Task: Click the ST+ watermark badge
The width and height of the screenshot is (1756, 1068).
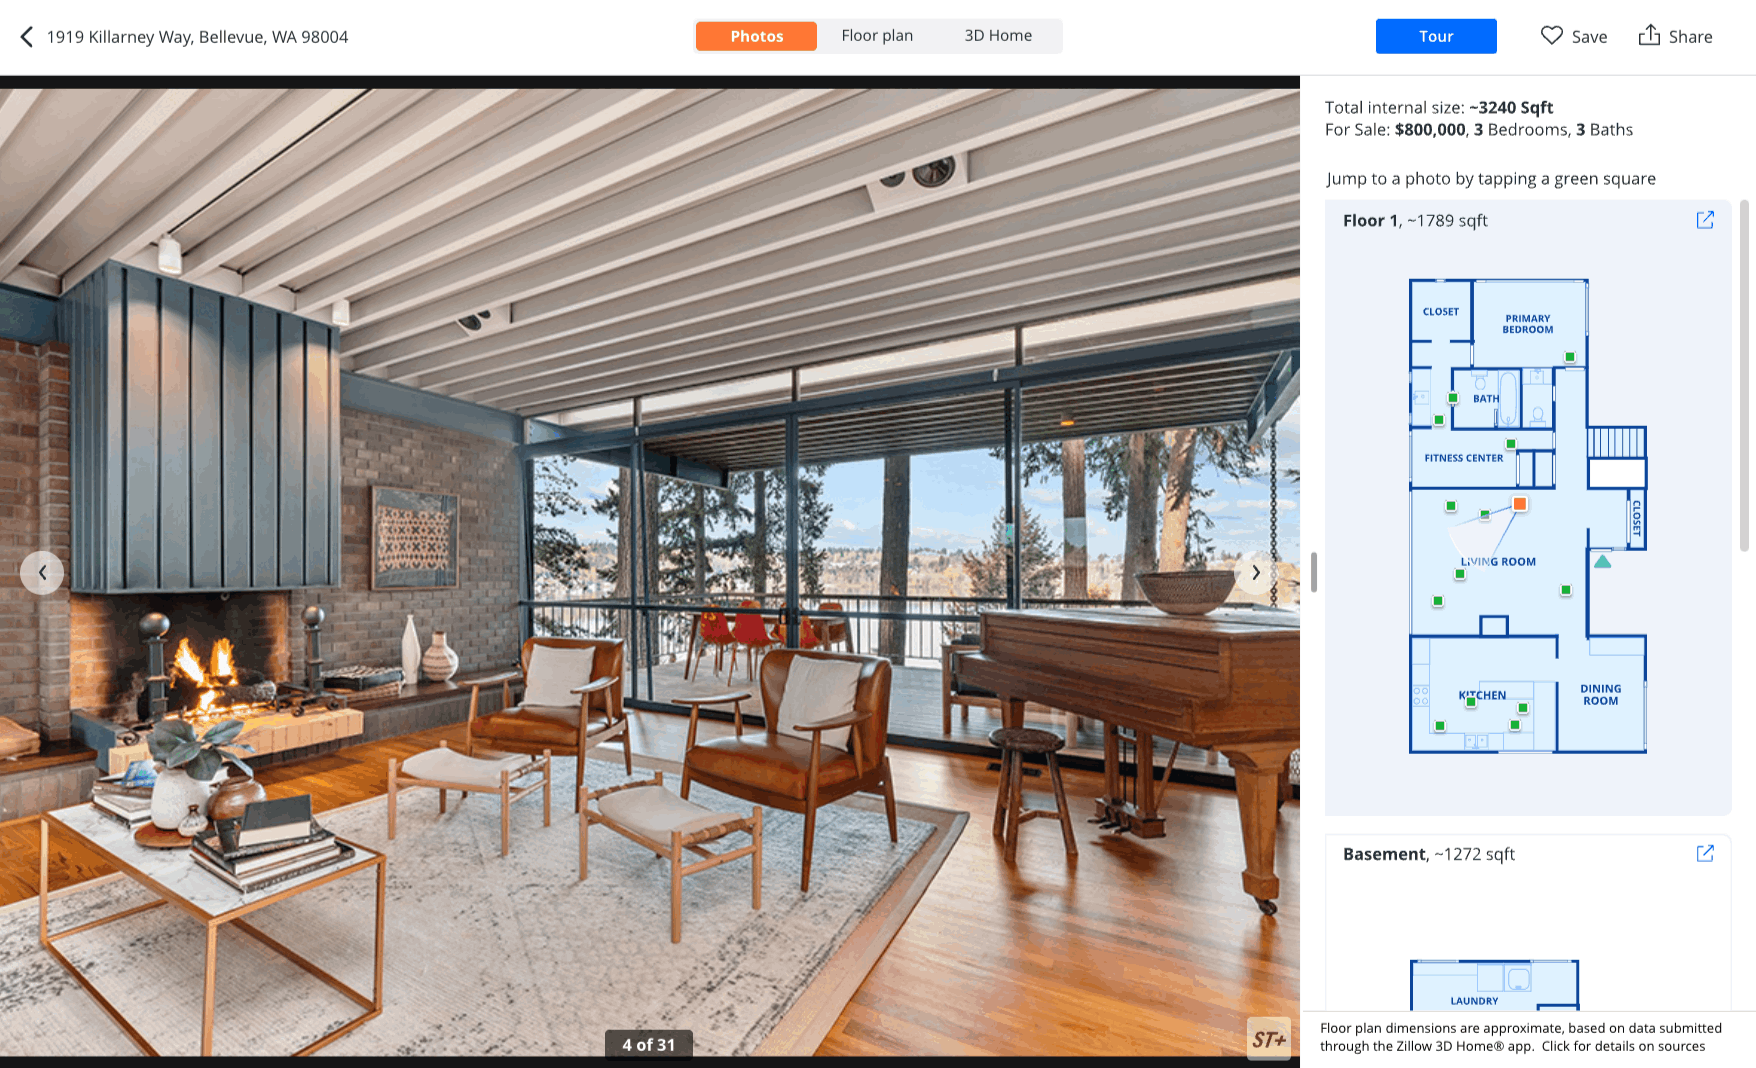Action: point(1269,1039)
